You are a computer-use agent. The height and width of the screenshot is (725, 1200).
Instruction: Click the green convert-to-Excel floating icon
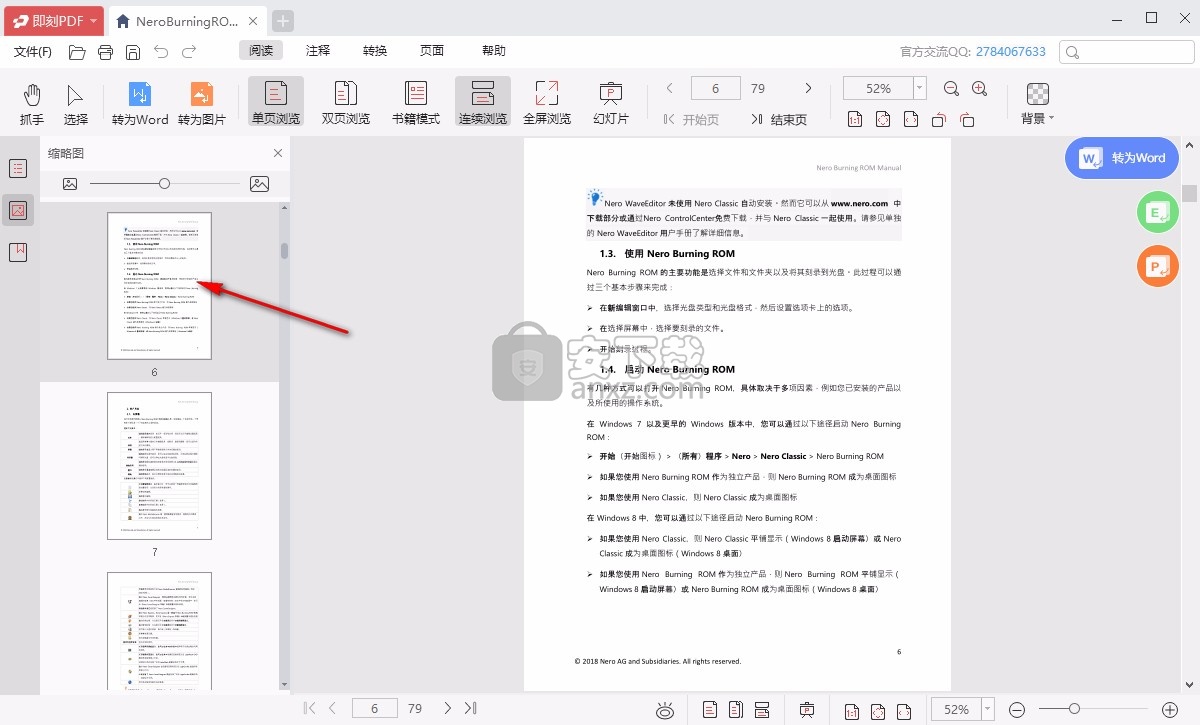point(1157,212)
